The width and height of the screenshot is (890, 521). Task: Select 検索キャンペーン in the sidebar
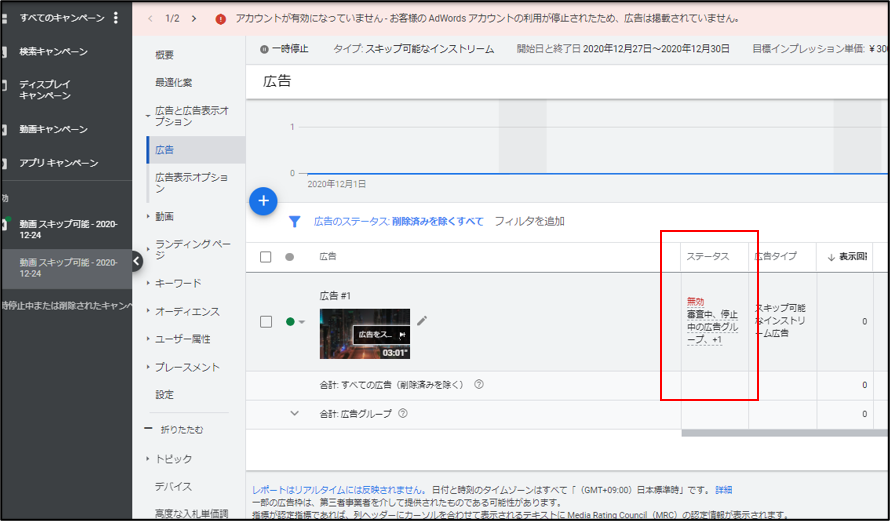(x=53, y=52)
